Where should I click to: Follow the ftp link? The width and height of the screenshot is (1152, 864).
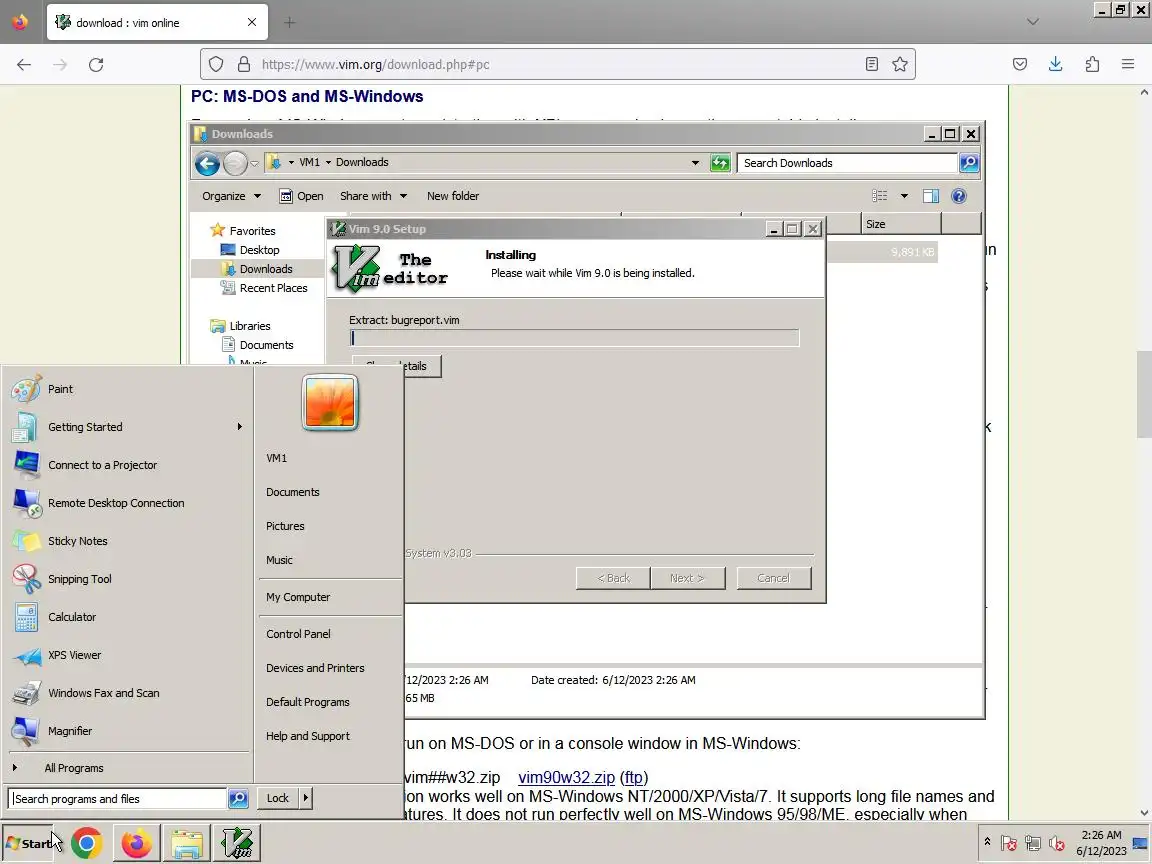tap(633, 777)
